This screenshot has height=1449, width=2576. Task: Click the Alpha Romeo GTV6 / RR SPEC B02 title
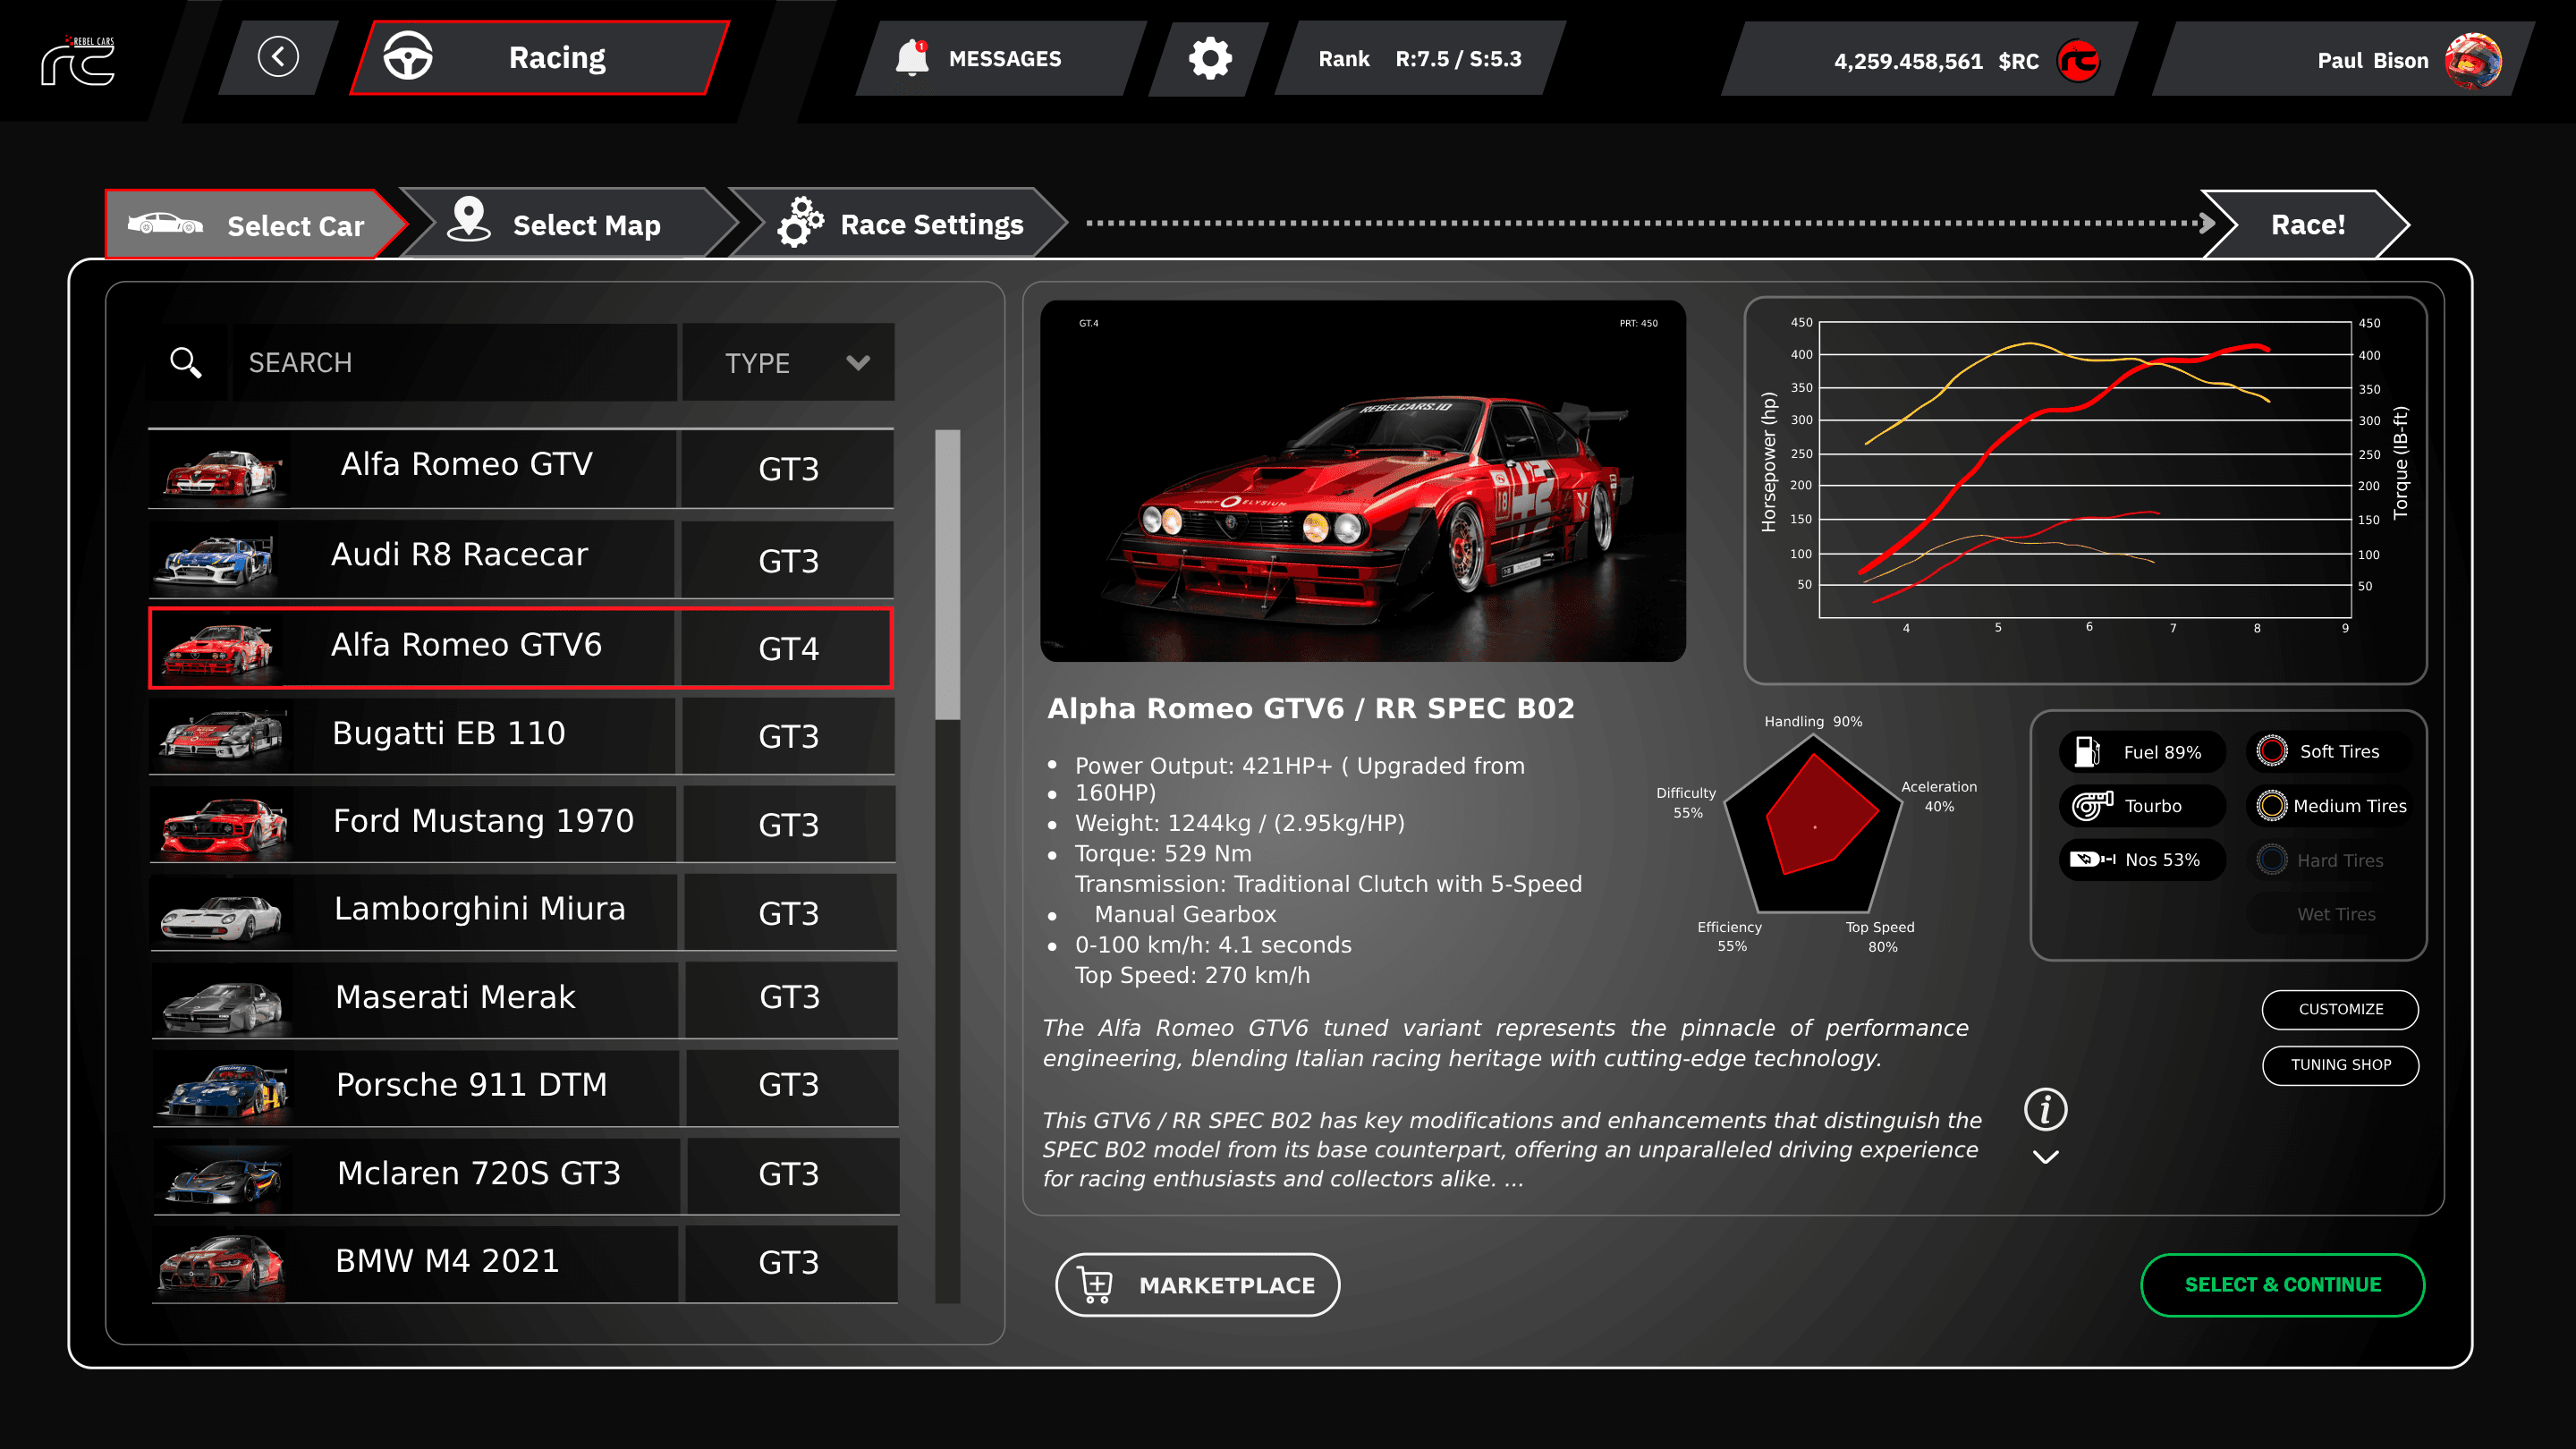(x=1311, y=708)
